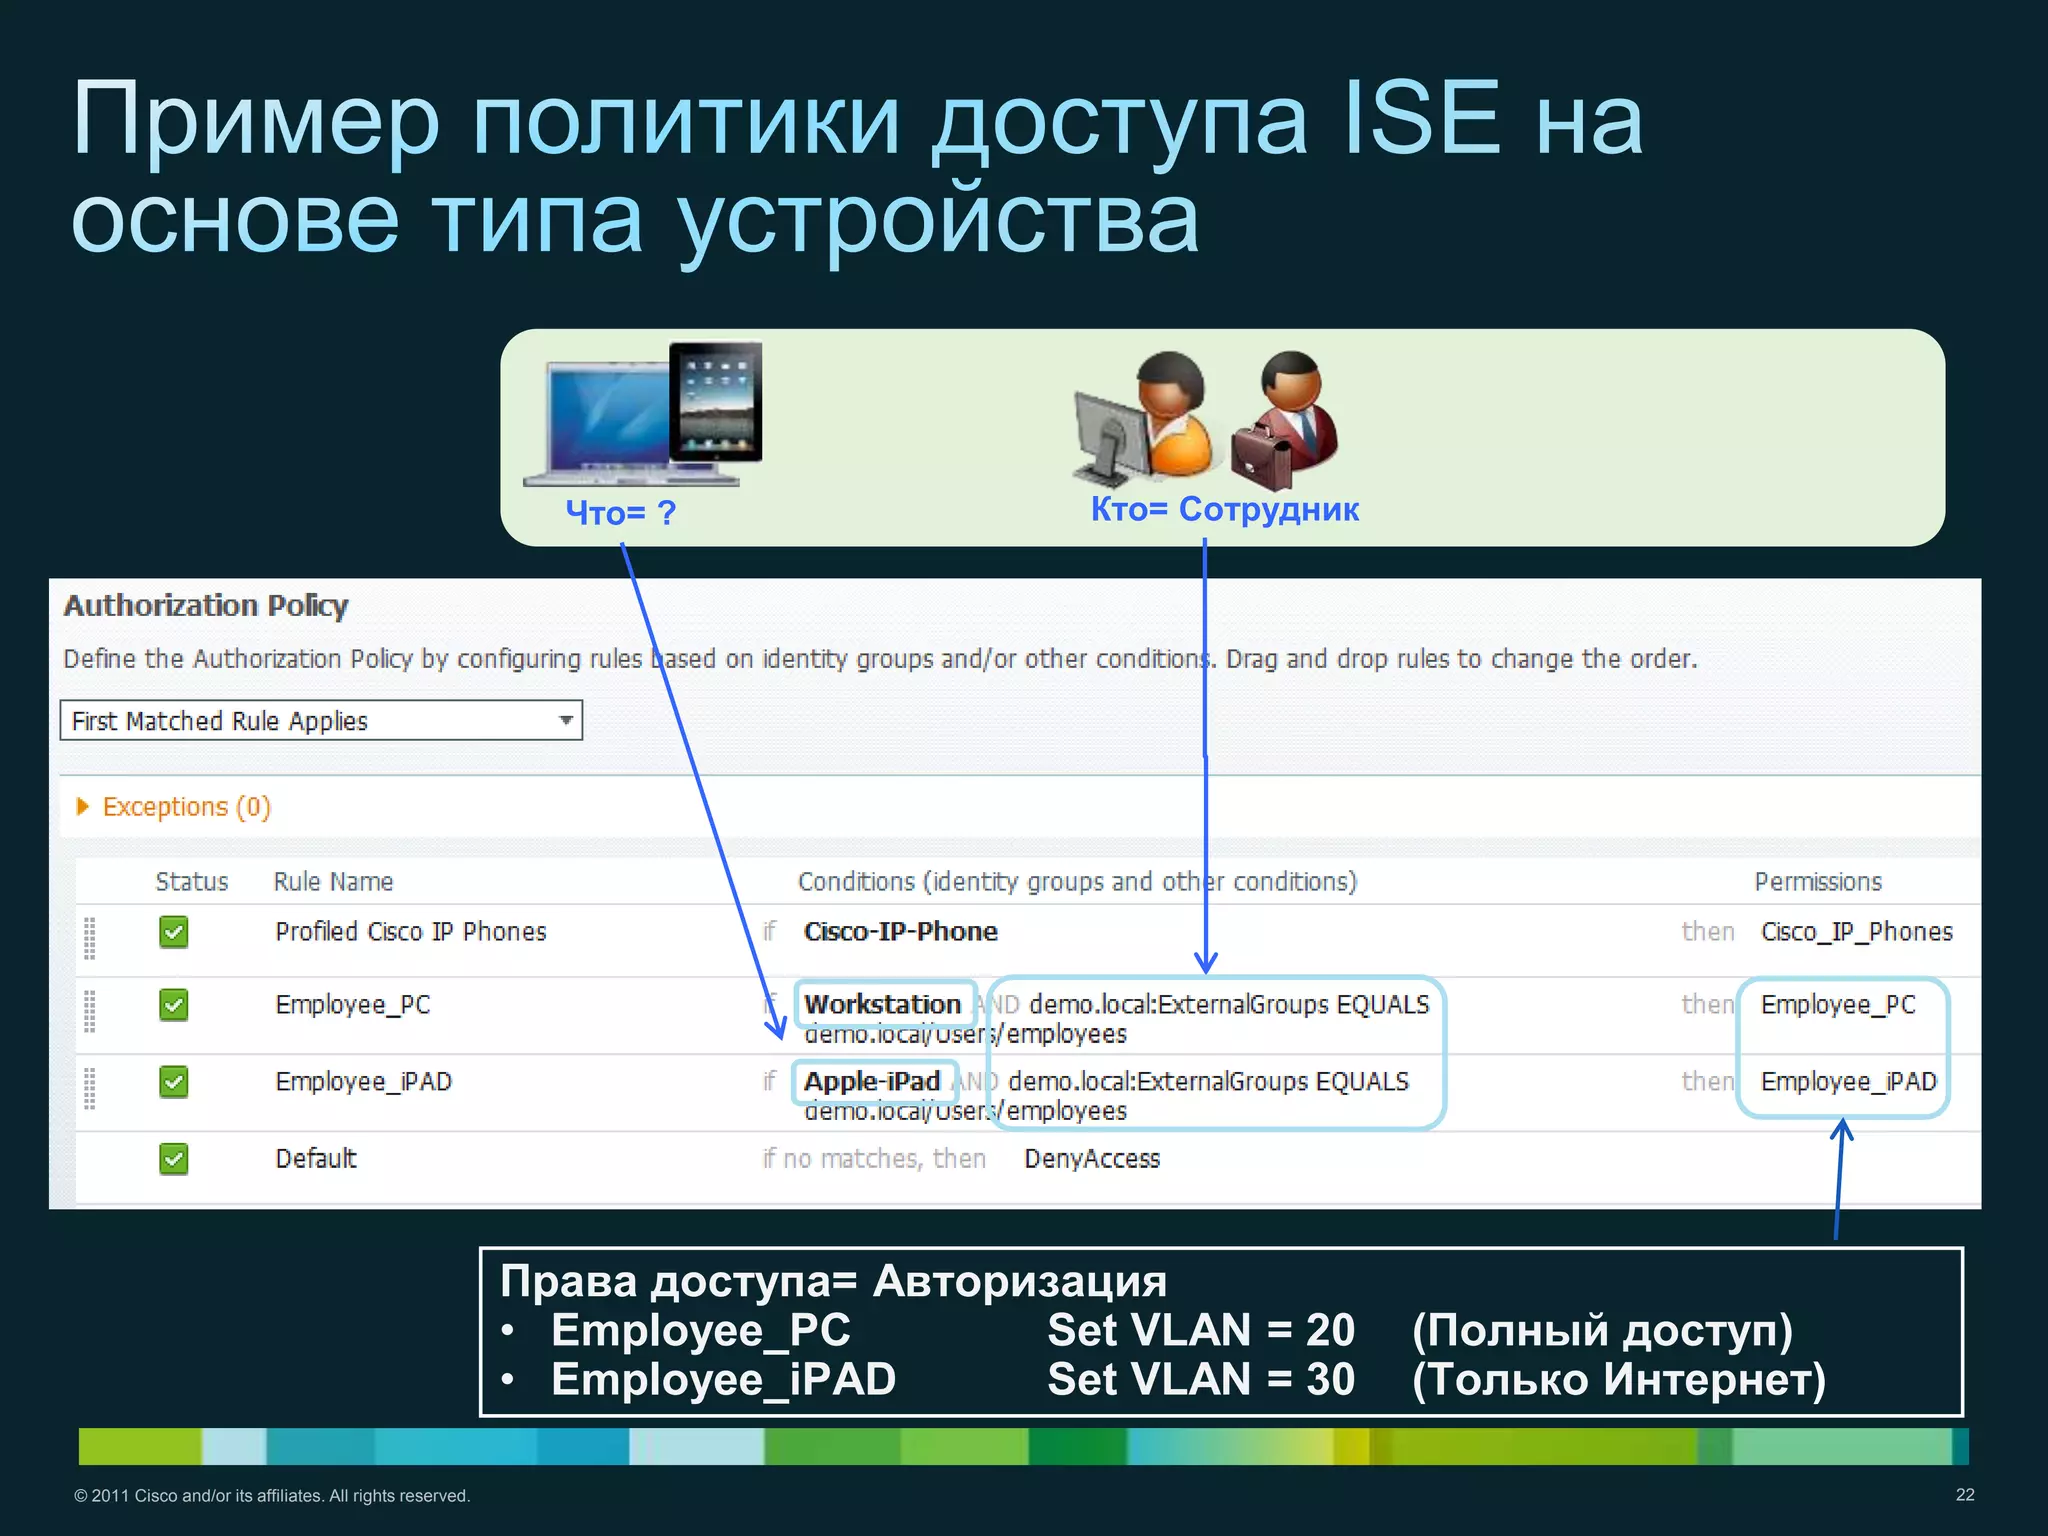Click the Authorization Policy heading
Image resolution: width=2048 pixels, height=1536 pixels.
[206, 606]
